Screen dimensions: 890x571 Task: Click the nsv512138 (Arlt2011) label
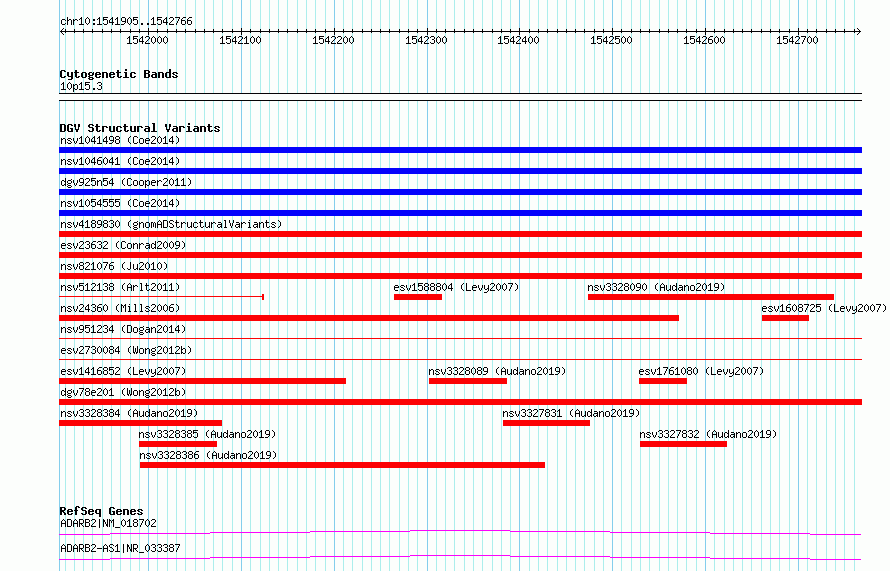tap(120, 287)
